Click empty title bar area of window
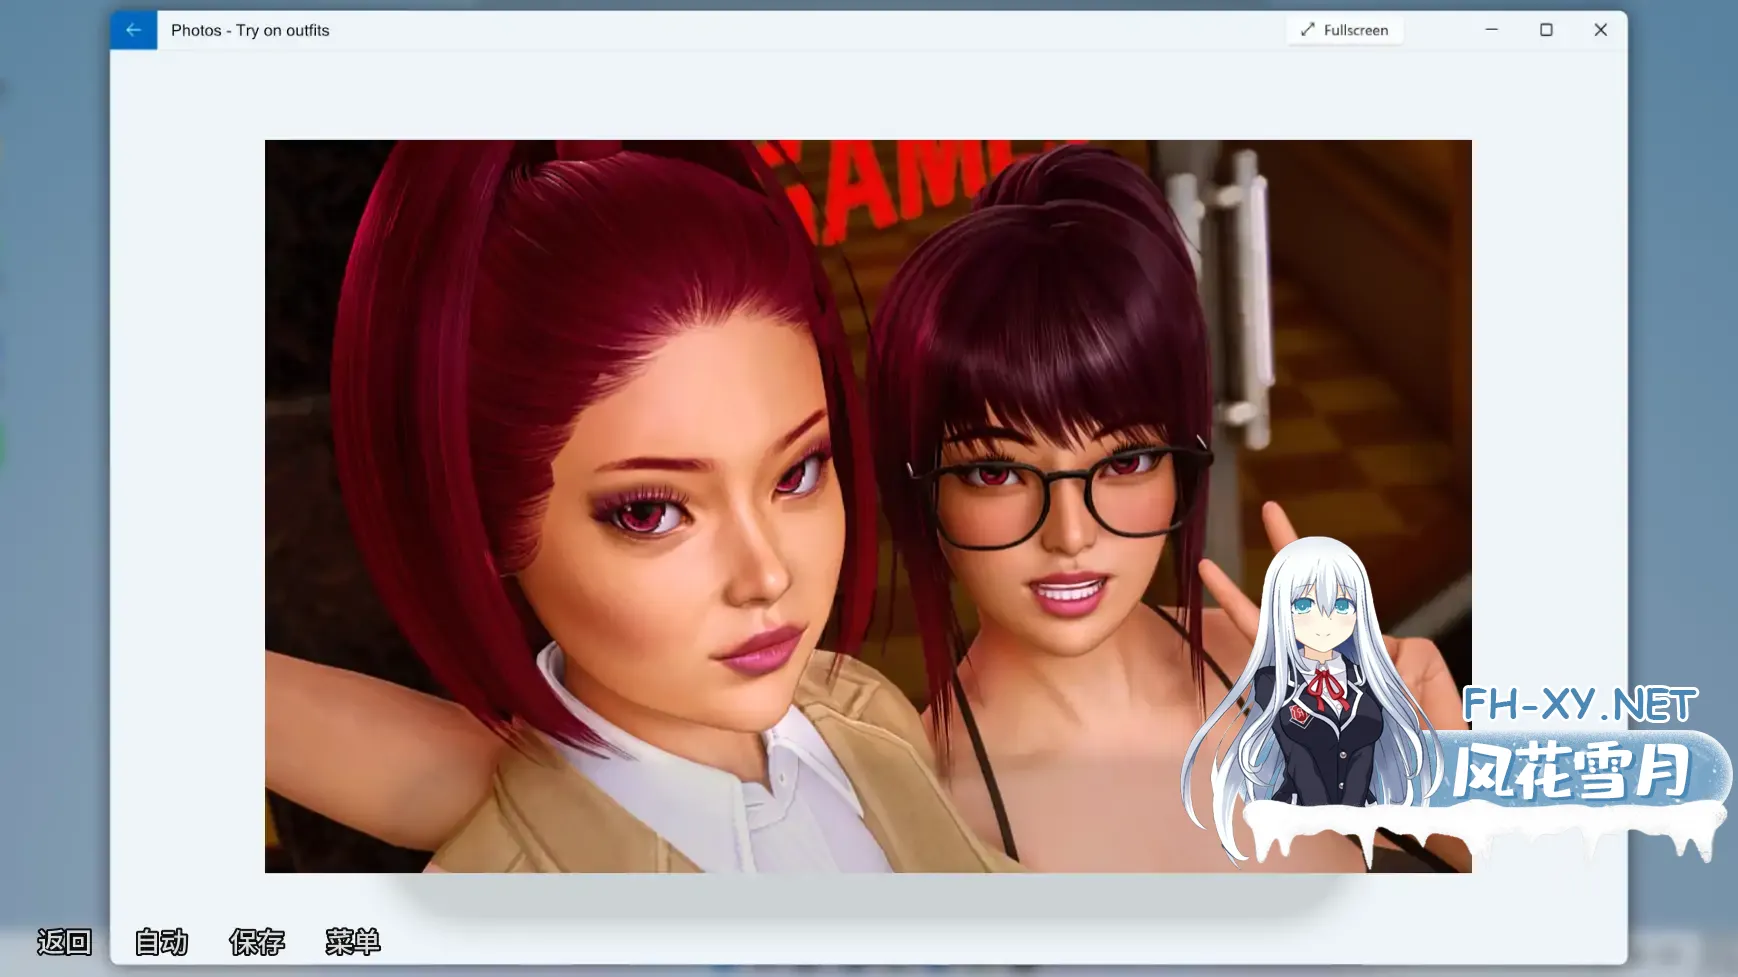 (800, 30)
